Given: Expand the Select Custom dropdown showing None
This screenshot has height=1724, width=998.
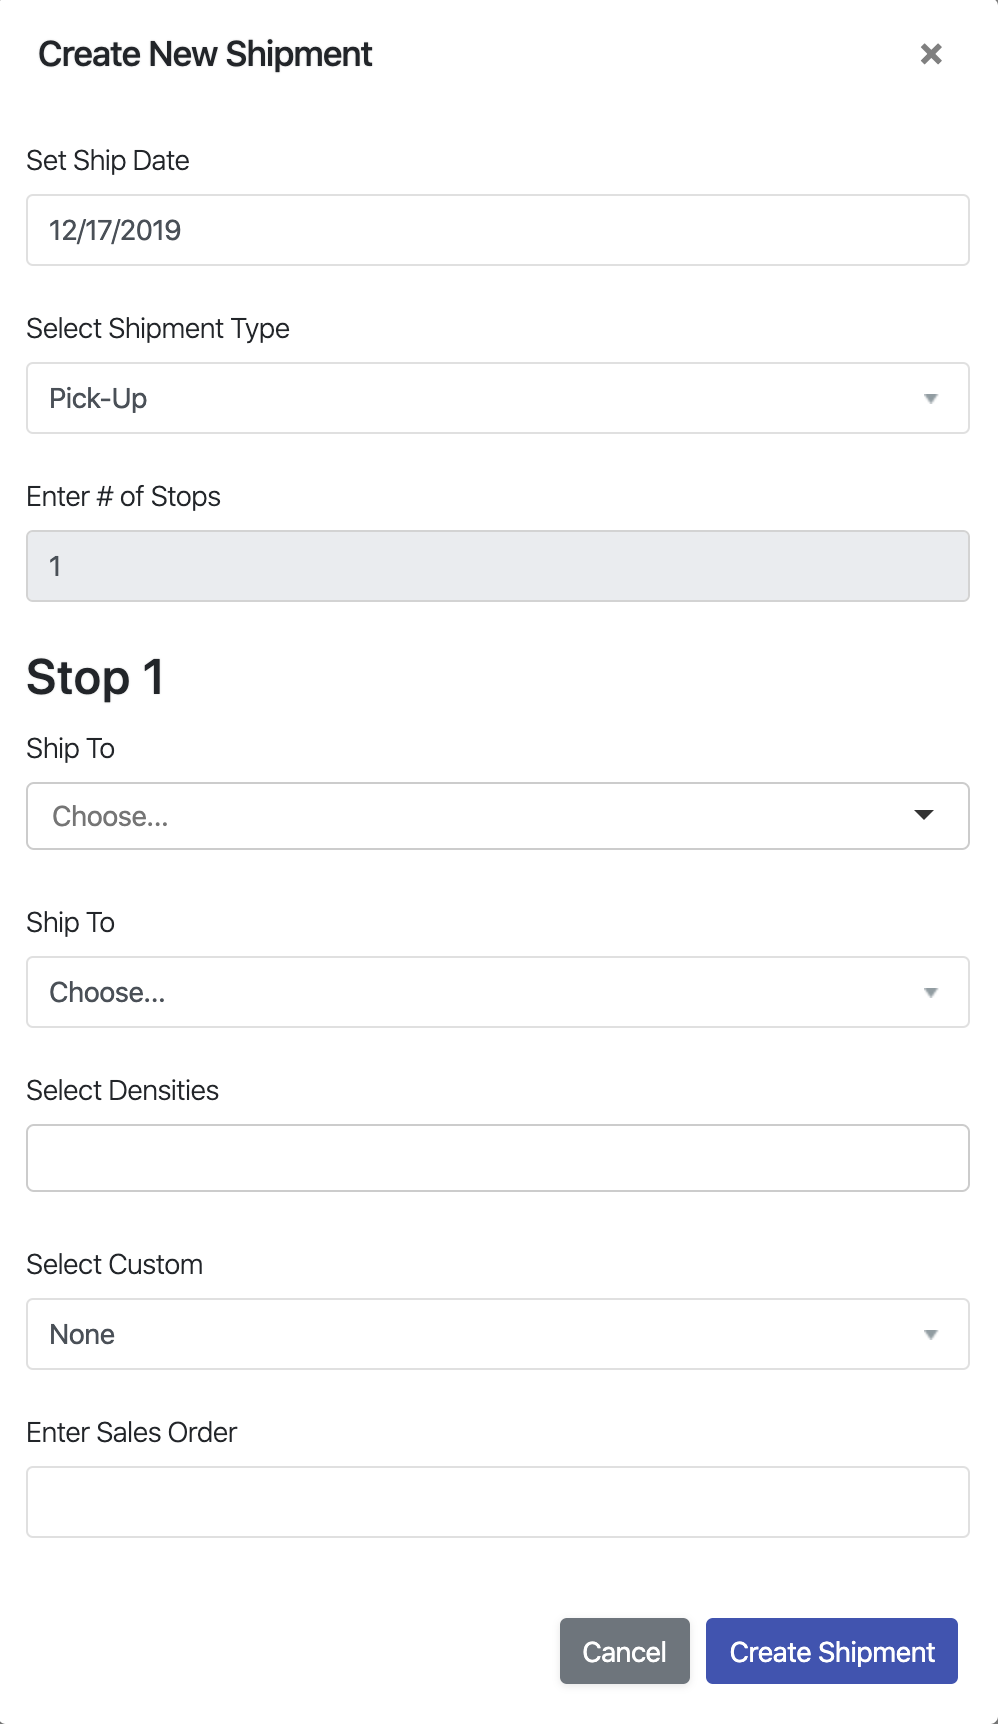Looking at the screenshot, I should (498, 1334).
